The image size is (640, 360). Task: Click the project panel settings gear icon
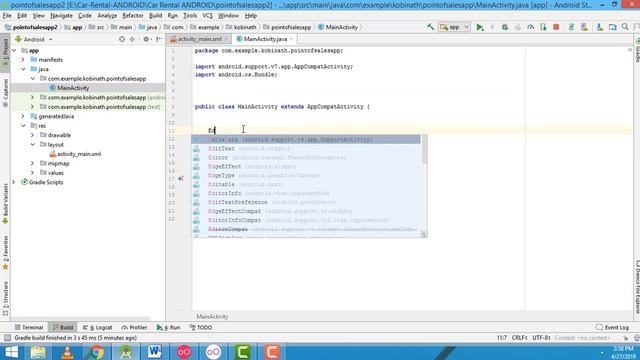(x=146, y=40)
